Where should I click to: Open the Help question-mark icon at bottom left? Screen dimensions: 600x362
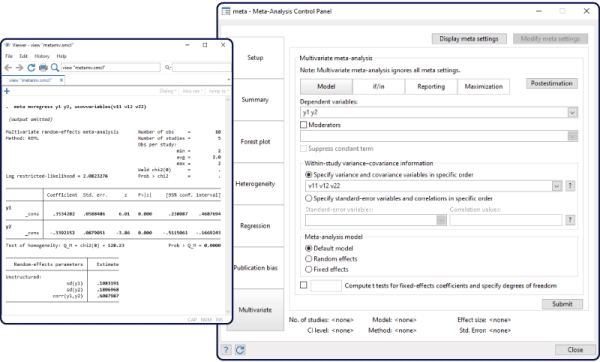(x=226, y=350)
